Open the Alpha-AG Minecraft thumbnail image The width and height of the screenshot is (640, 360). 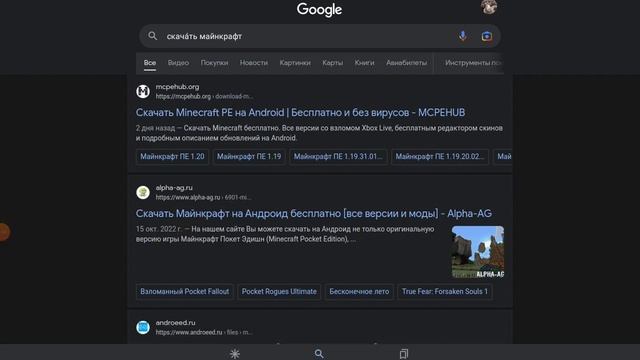(478, 252)
